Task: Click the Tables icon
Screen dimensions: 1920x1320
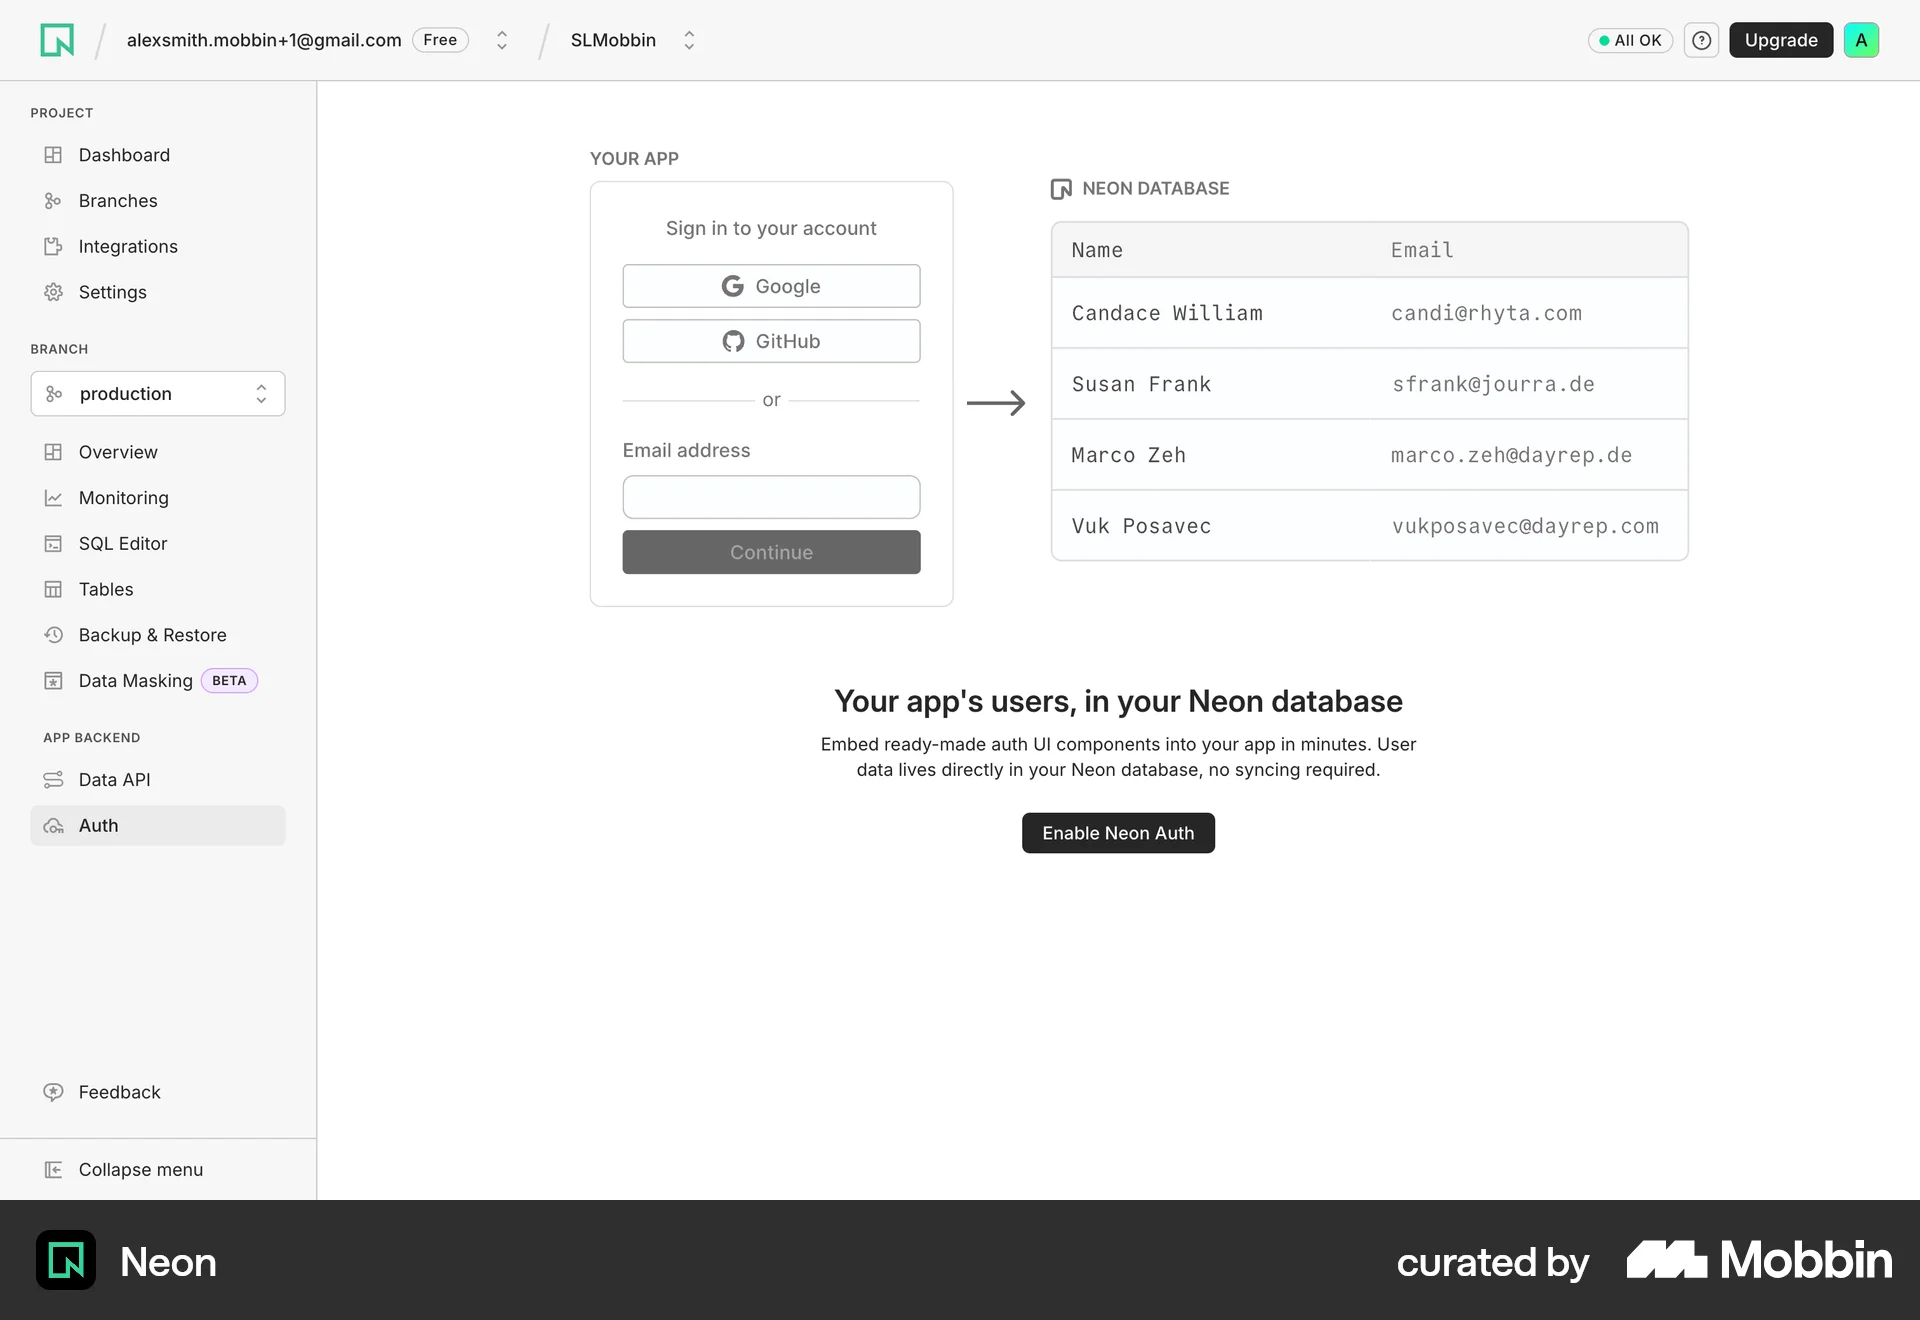Action: pyautogui.click(x=53, y=590)
